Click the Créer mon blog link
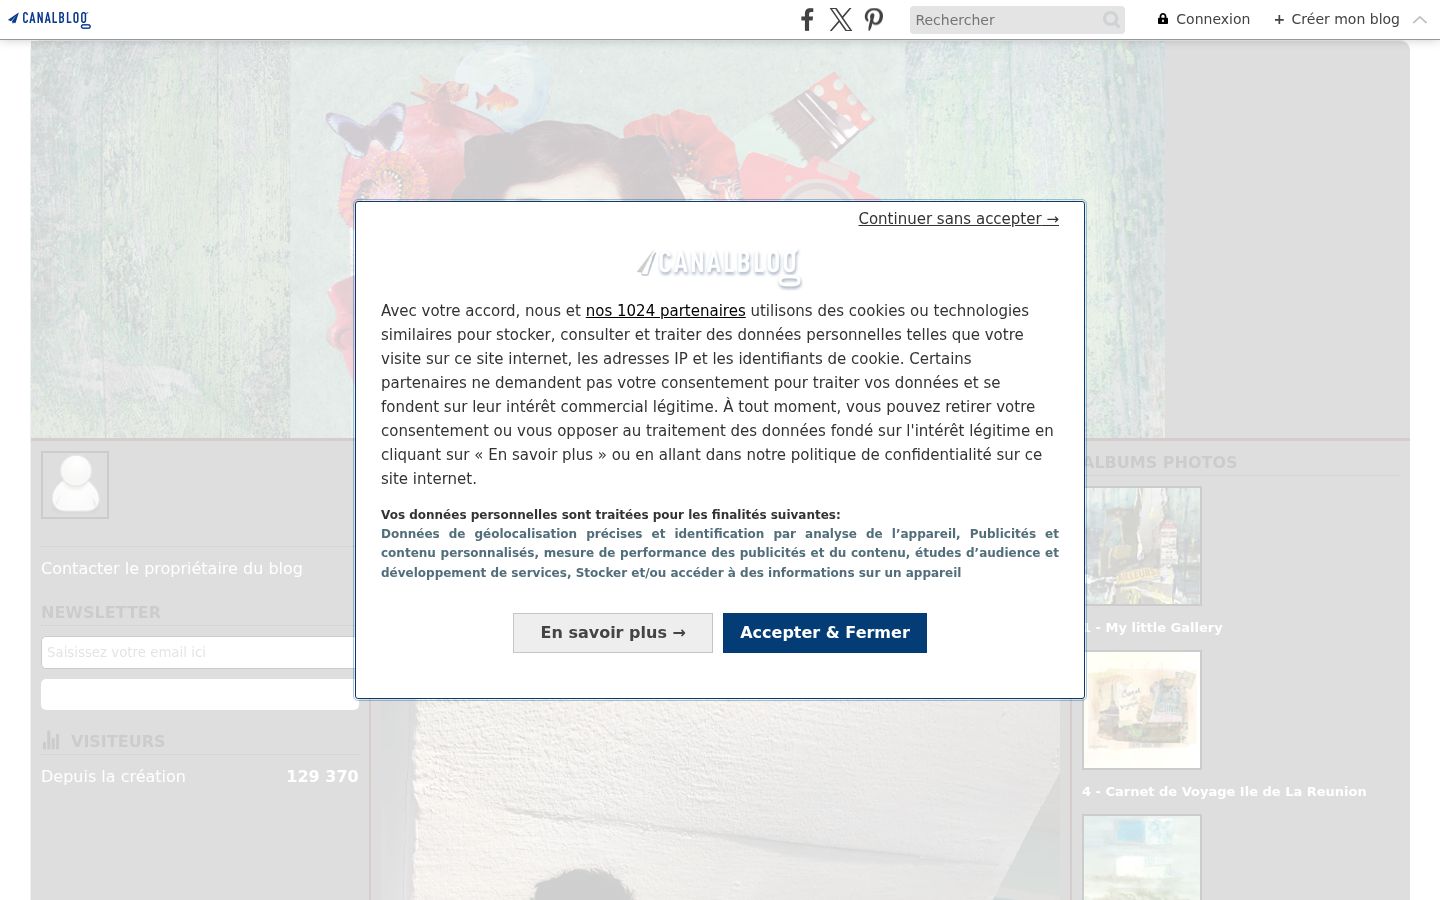1440x900 pixels. pyautogui.click(x=1336, y=19)
